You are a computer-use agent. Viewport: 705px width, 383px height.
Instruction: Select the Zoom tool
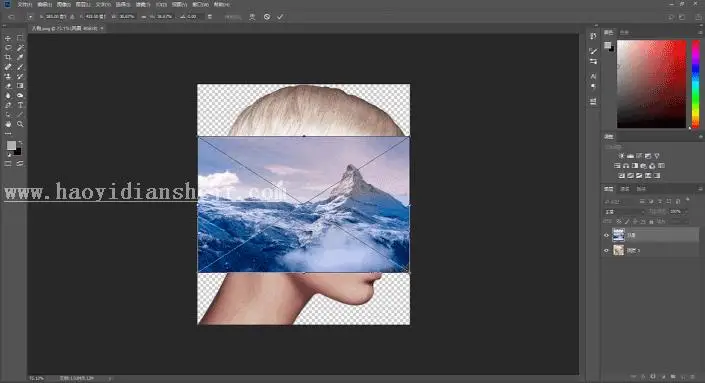click(20, 124)
